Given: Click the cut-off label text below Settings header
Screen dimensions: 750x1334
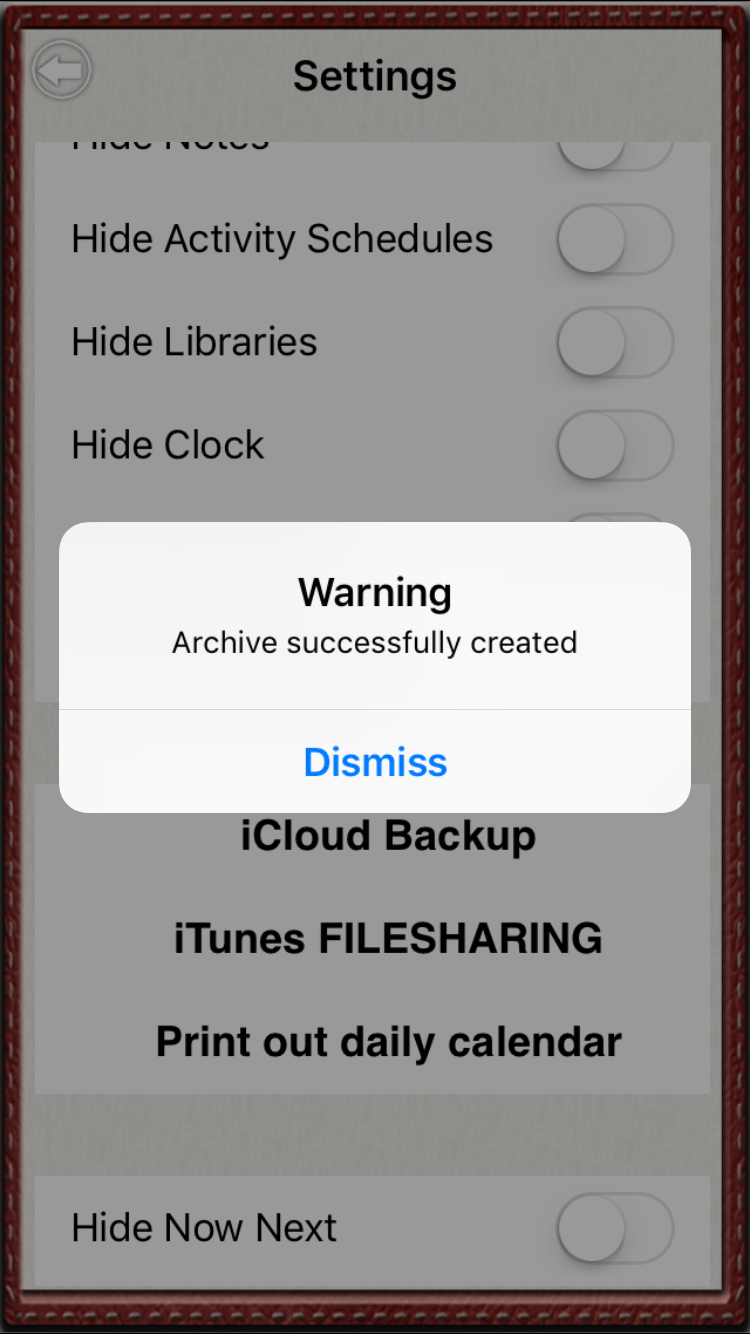Looking at the screenshot, I should coord(170,146).
